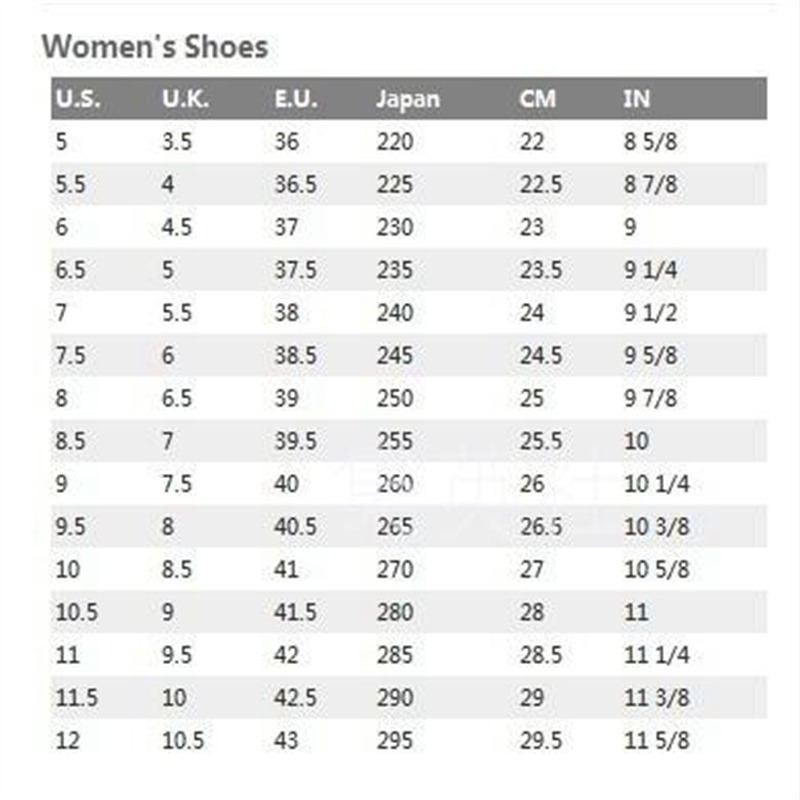800x800 pixels.
Task: Click the CM column header
Action: (537, 98)
